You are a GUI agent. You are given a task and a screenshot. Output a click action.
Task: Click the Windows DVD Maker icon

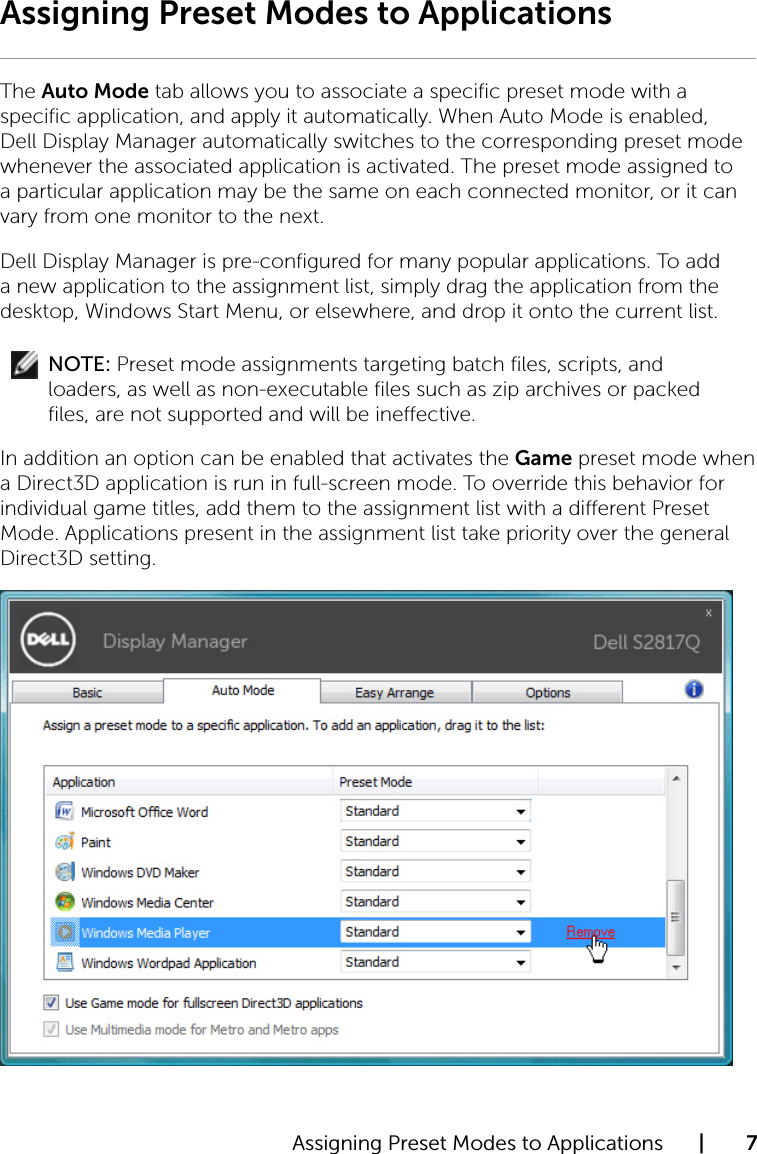[x=64, y=871]
